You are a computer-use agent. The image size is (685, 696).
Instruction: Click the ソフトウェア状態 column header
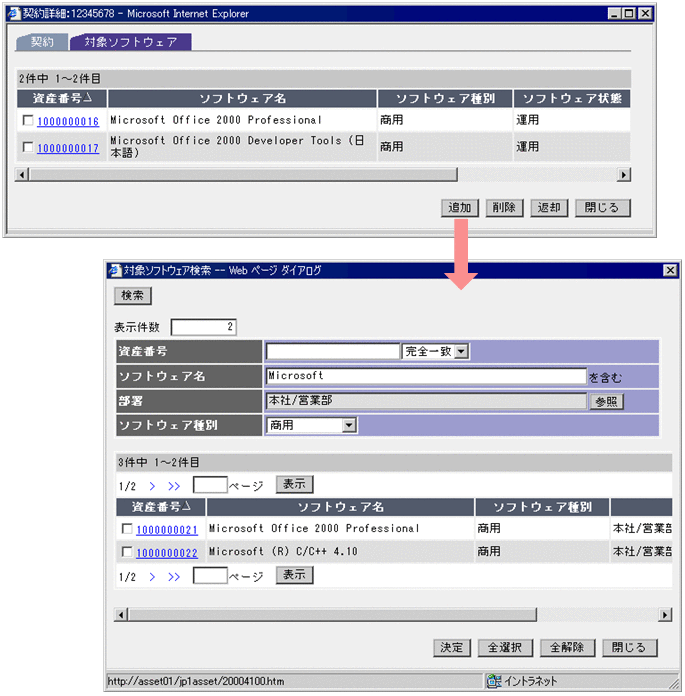[572, 98]
